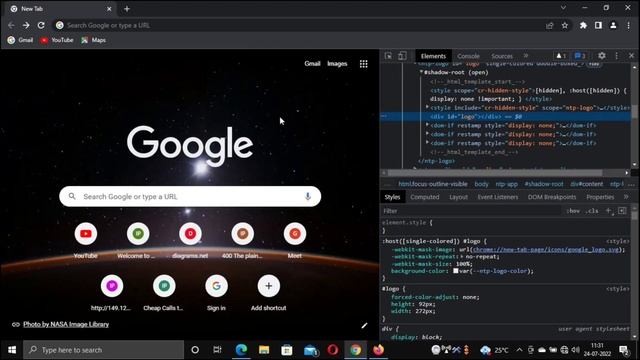
Task: Open DevTools three-dot customize menu
Action: tap(616, 56)
